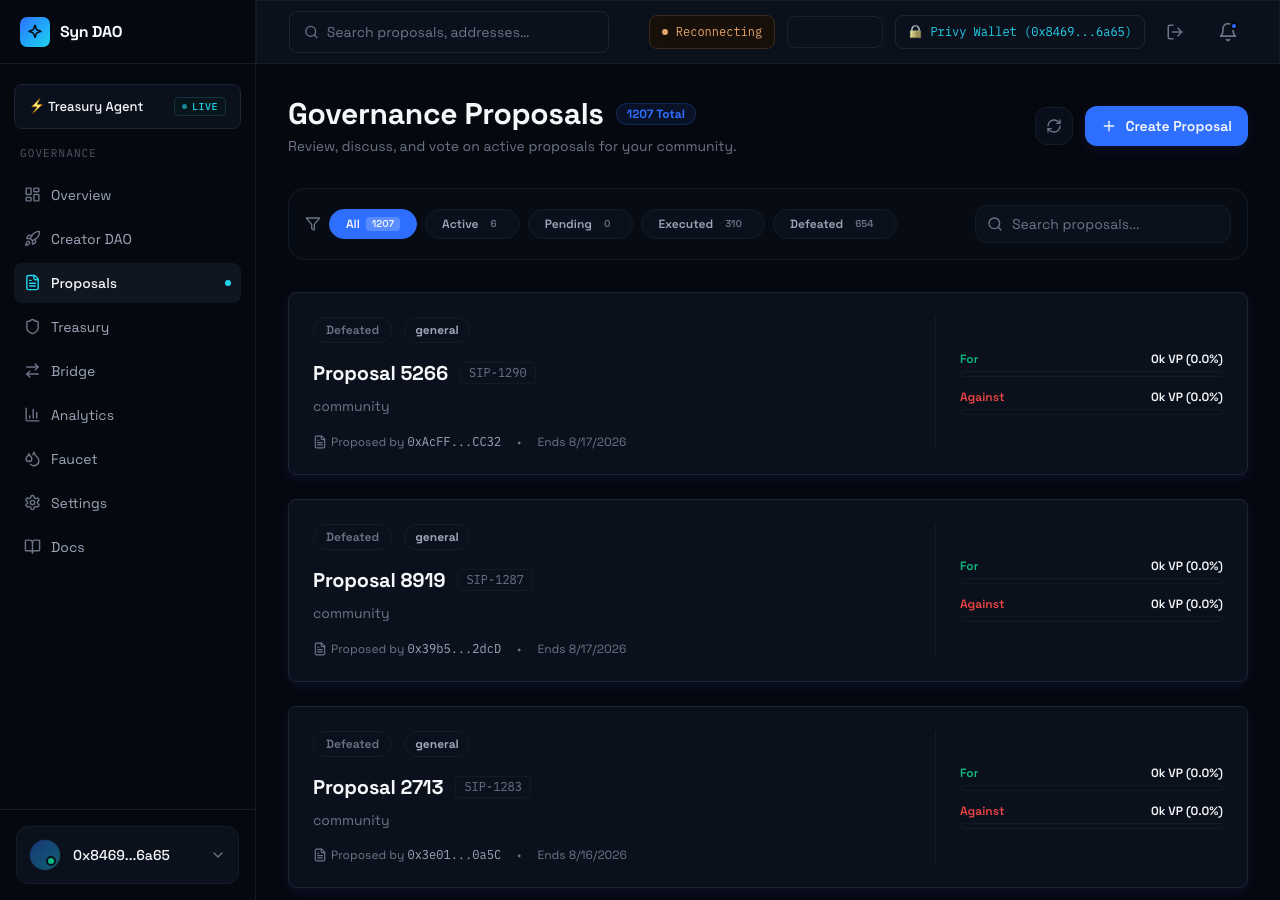The height and width of the screenshot is (900, 1280).
Task: Refresh the proposals list with the circular-arrows icon
Action: [1054, 126]
